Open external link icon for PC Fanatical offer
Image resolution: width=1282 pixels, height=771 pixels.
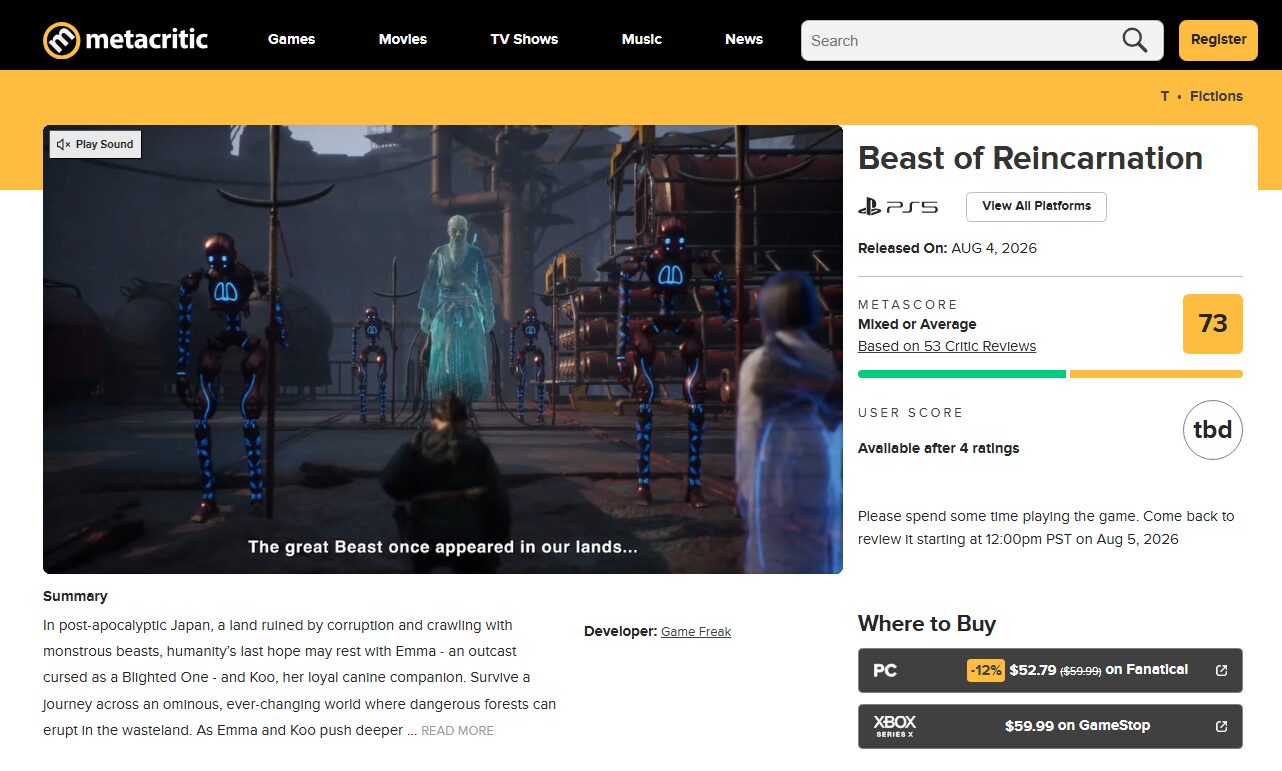coord(1221,670)
